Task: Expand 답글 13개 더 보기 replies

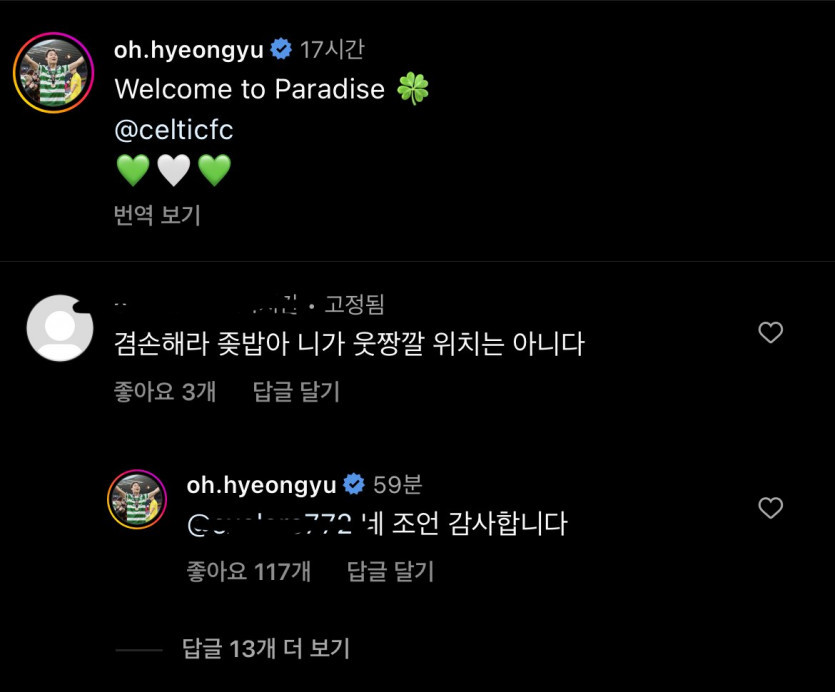Action: click(266, 648)
